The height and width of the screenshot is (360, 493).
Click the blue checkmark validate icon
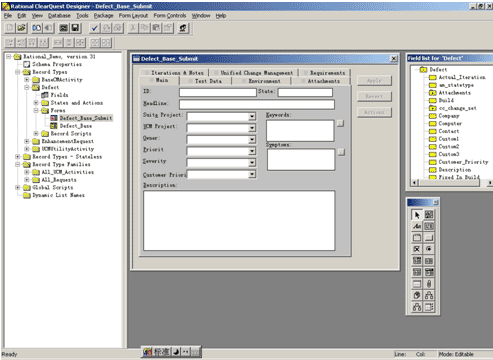tap(95, 28)
